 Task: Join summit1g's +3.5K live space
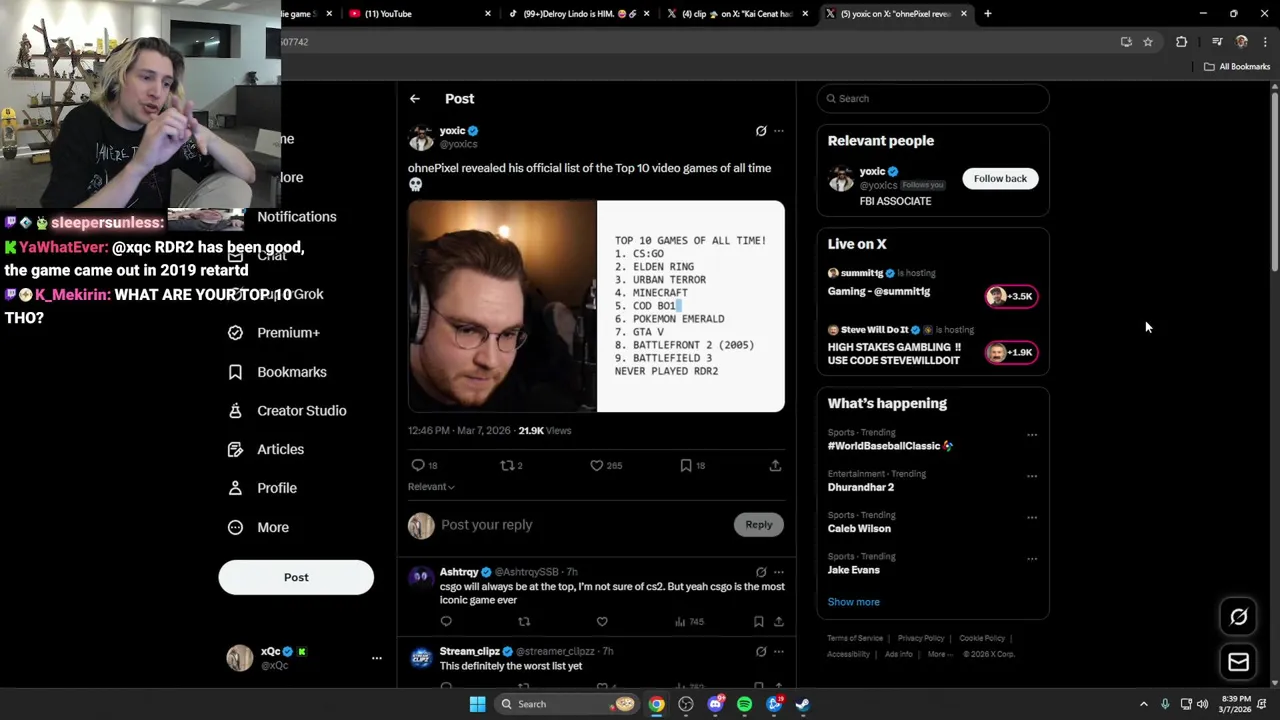[x=1011, y=296]
